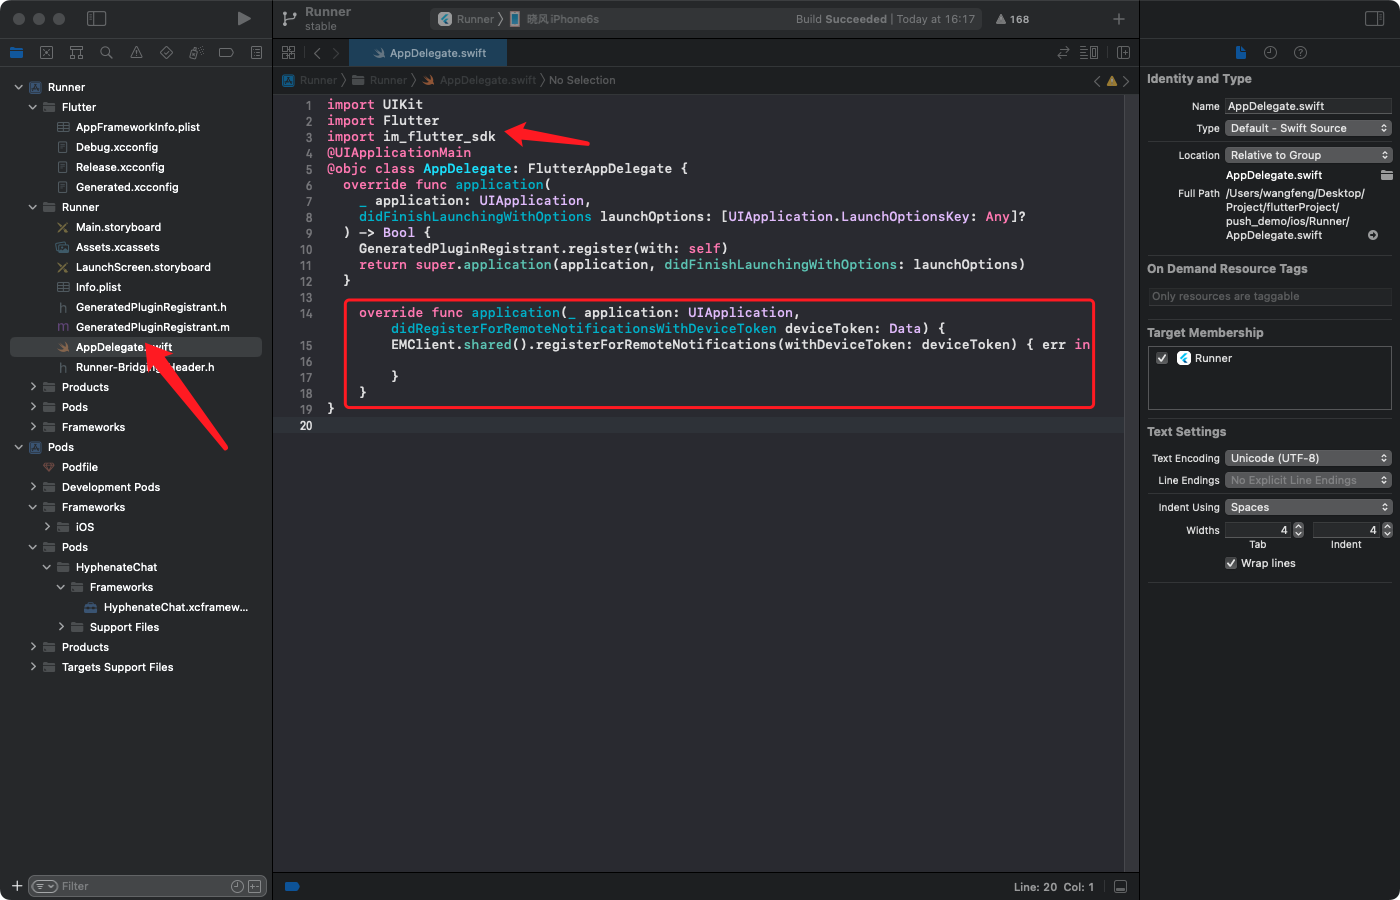
Task: Show recent files filter clock icon
Action: point(237,886)
